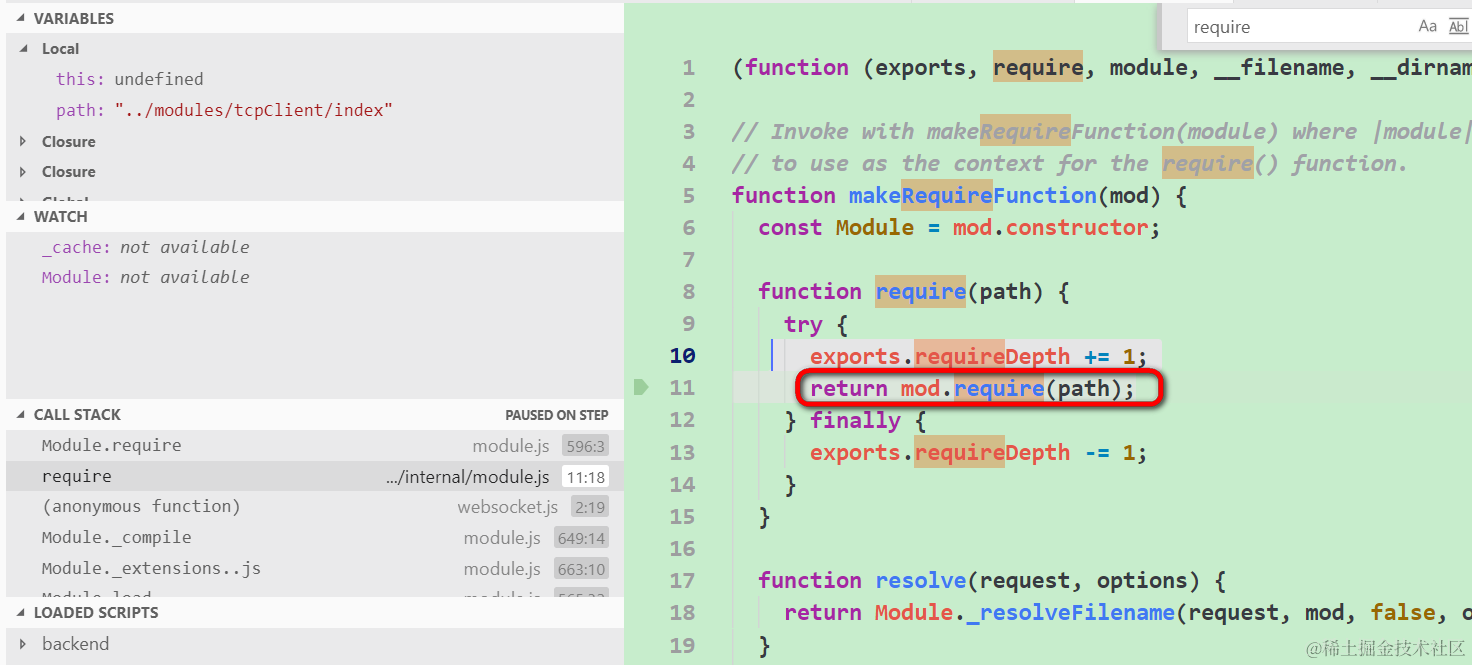Click the 649:14 line badge
Screen dimensions: 1472x665
pyautogui.click(x=581, y=538)
